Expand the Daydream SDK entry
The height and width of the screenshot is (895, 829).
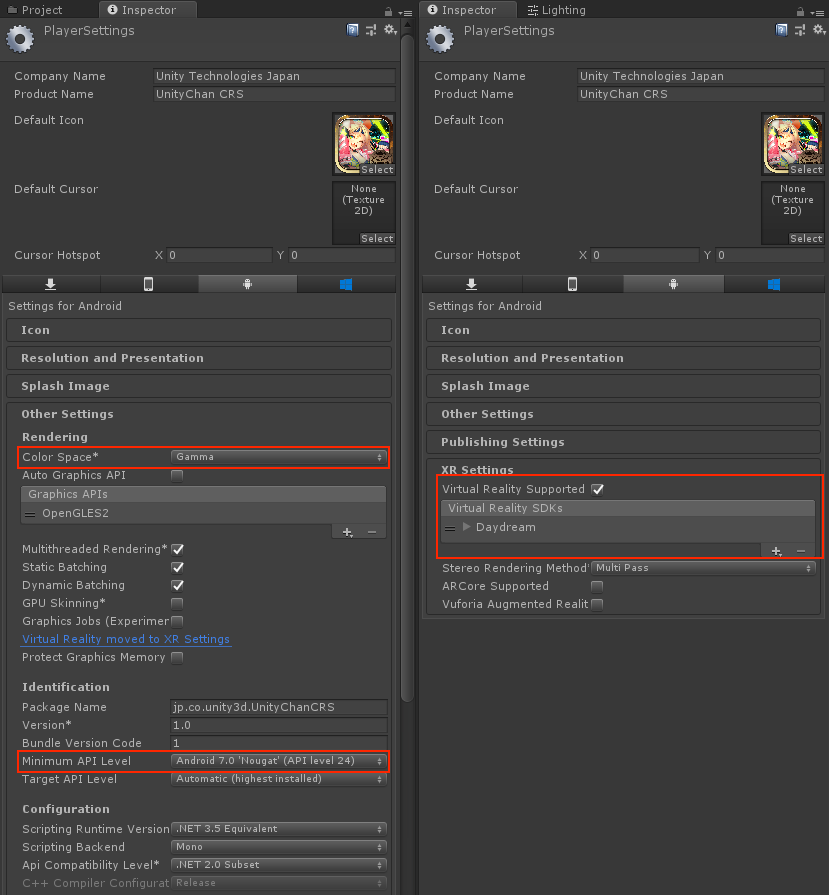click(x=467, y=527)
